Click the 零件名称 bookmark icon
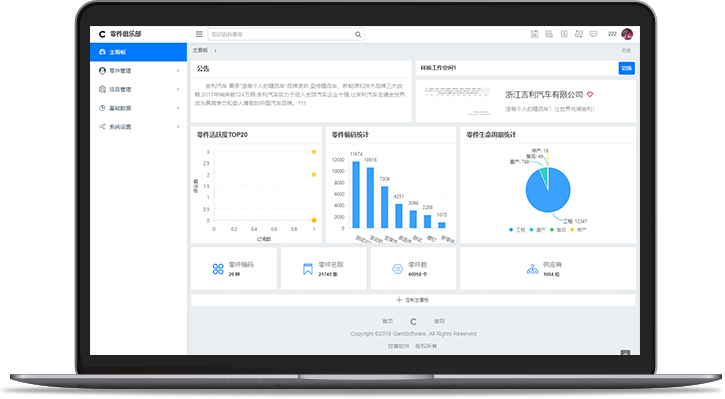The image size is (725, 399). pyautogui.click(x=307, y=269)
